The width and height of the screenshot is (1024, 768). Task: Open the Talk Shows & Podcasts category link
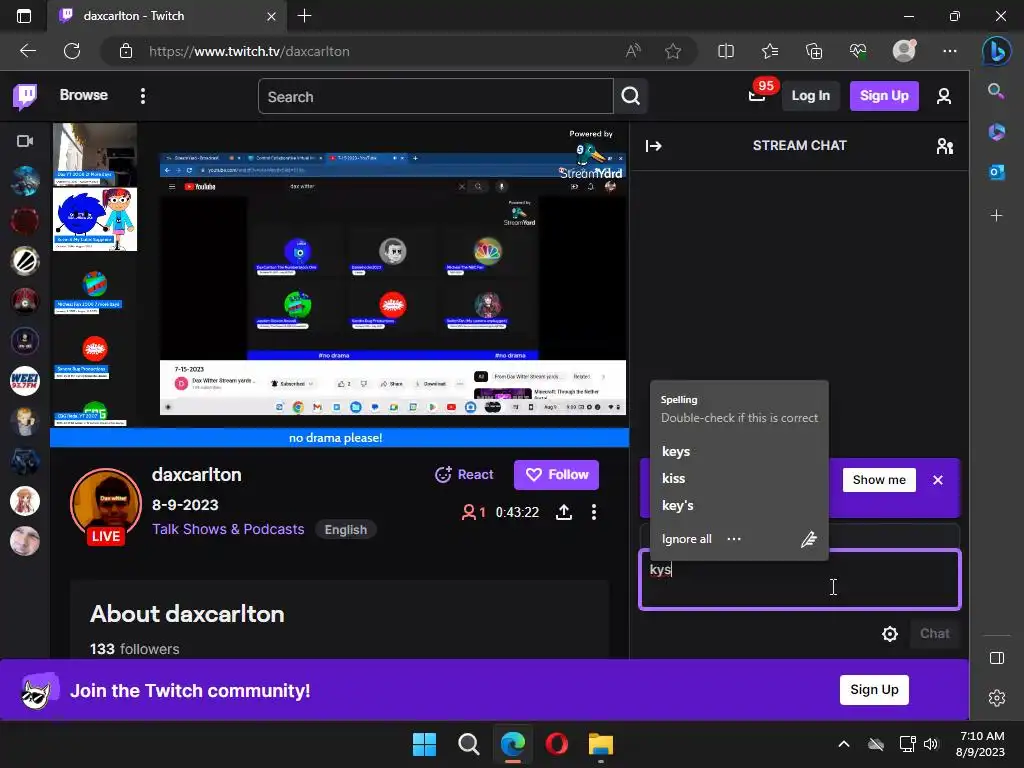228,529
